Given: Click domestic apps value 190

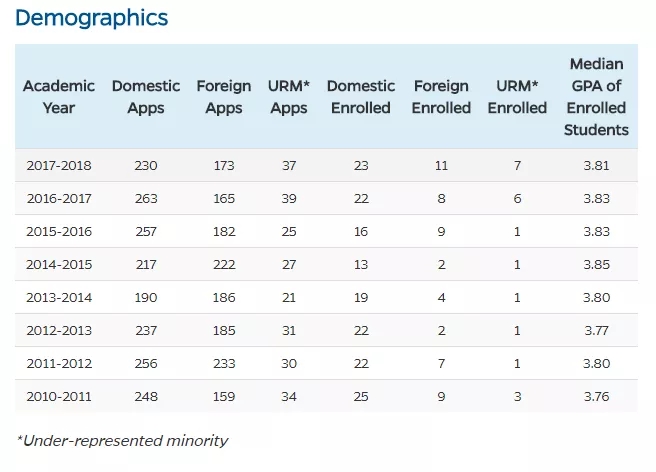Looking at the screenshot, I should pyautogui.click(x=146, y=298).
